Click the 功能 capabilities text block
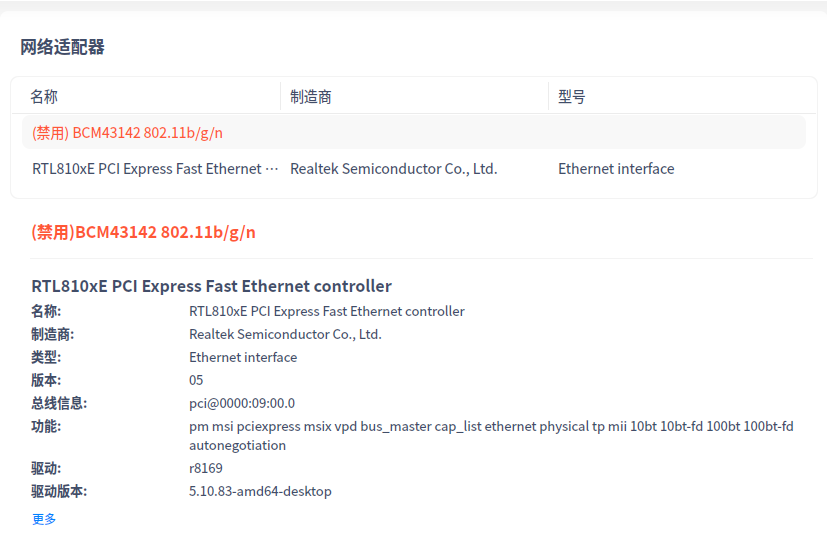Screen dimensions: 827x546 click(x=491, y=435)
